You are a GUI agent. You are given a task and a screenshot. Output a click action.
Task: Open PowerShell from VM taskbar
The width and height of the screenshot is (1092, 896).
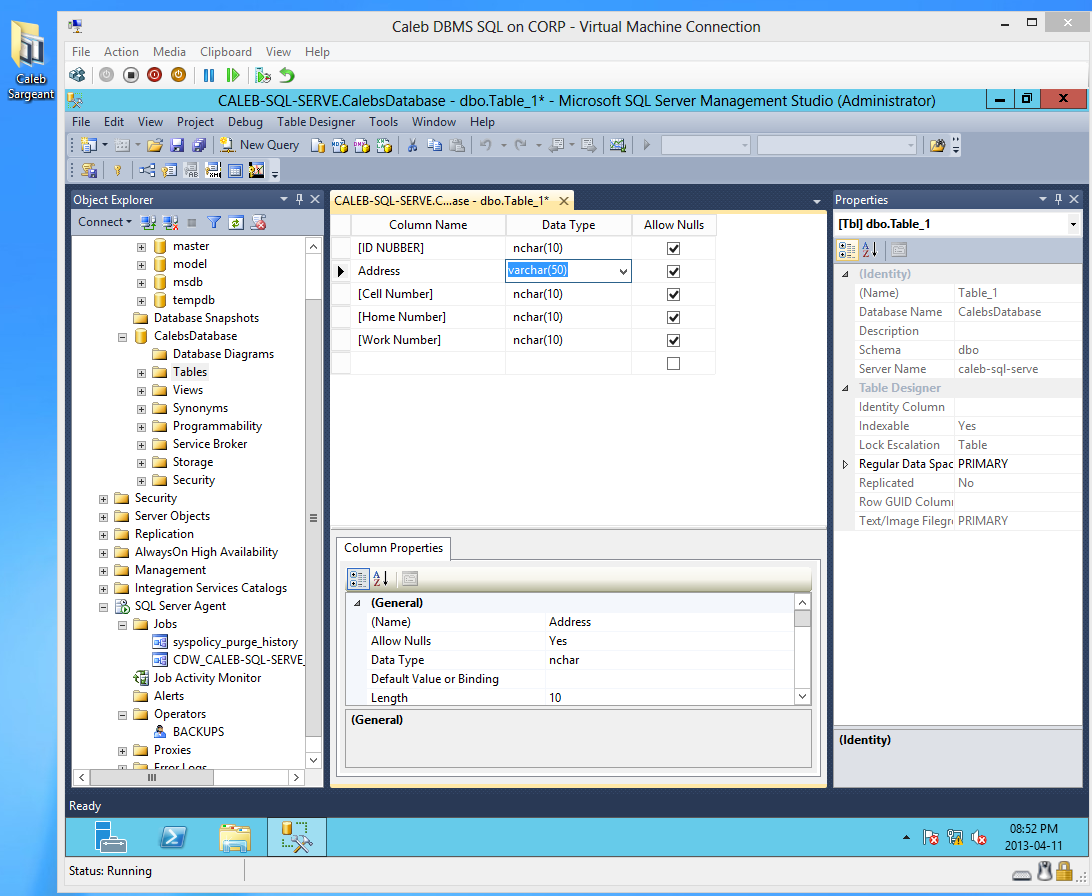tap(172, 837)
